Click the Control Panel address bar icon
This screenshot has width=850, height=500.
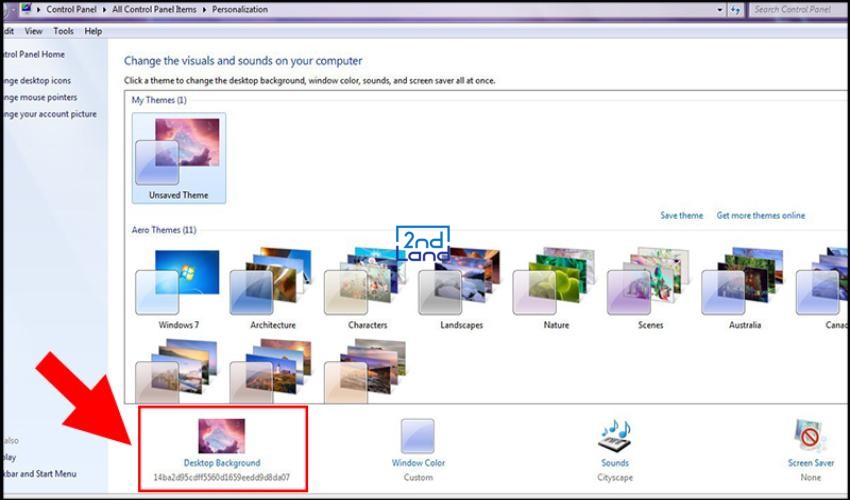click(x=25, y=9)
